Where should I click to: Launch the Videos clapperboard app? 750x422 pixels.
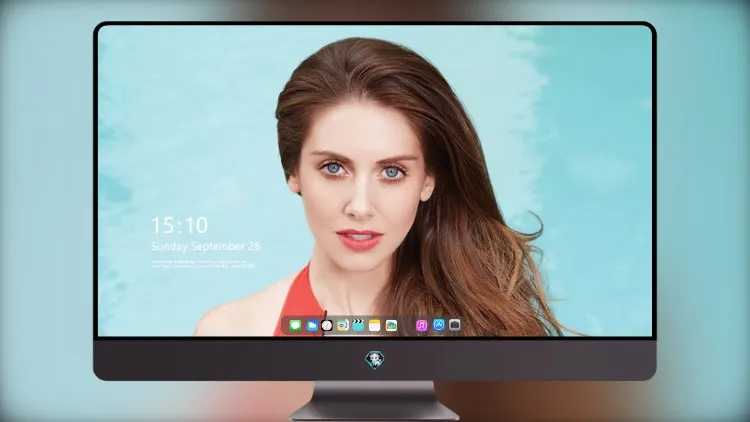(358, 325)
